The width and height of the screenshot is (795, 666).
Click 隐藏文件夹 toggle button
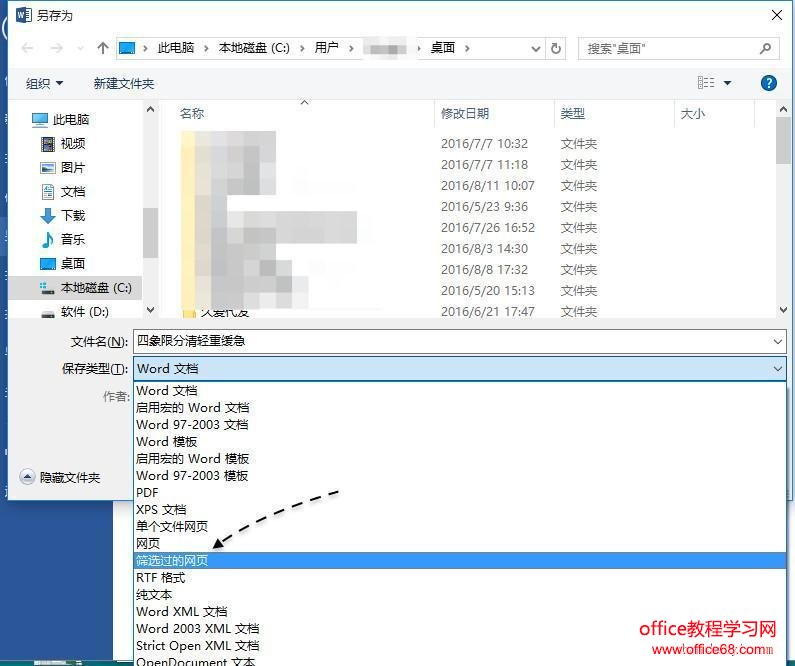(60, 477)
